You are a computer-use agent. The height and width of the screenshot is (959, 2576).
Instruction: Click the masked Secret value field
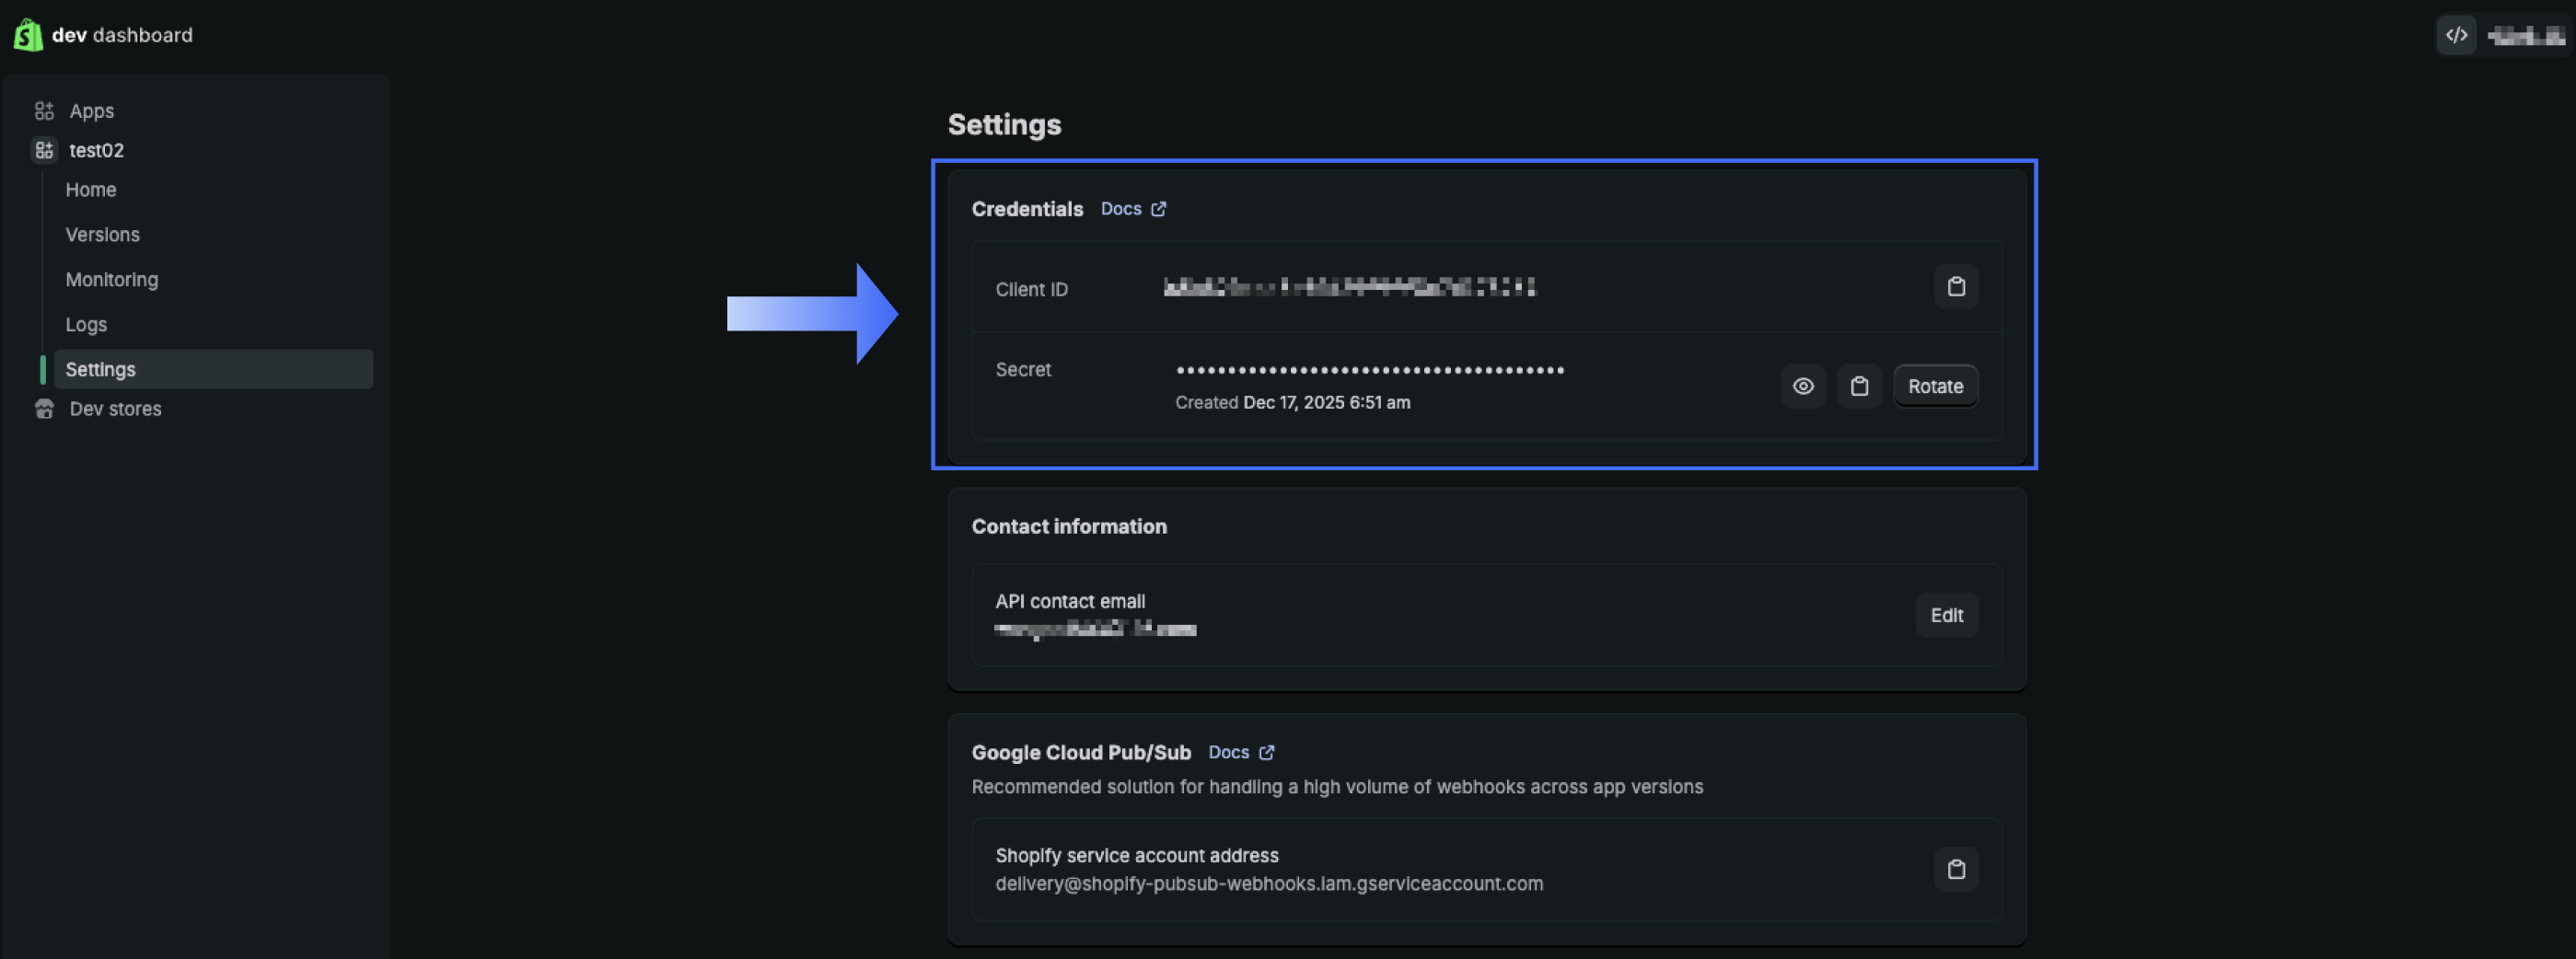click(x=1370, y=370)
